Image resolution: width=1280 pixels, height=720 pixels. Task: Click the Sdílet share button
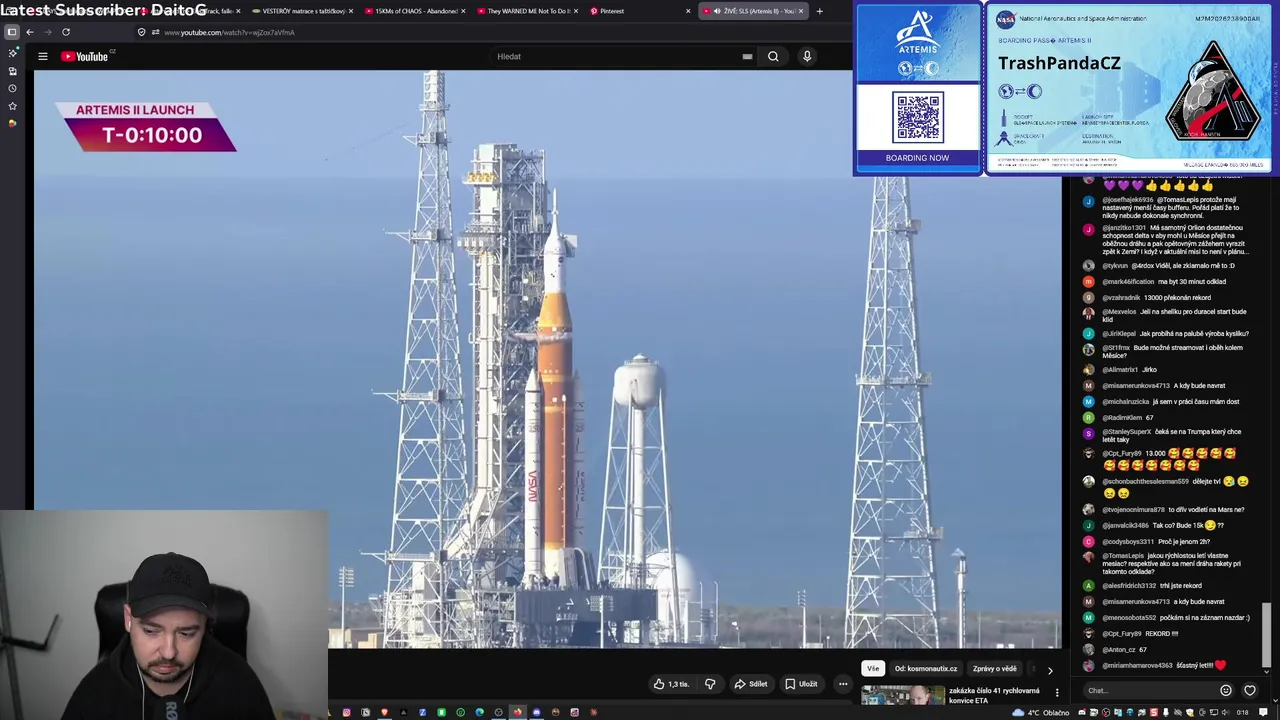click(x=751, y=684)
